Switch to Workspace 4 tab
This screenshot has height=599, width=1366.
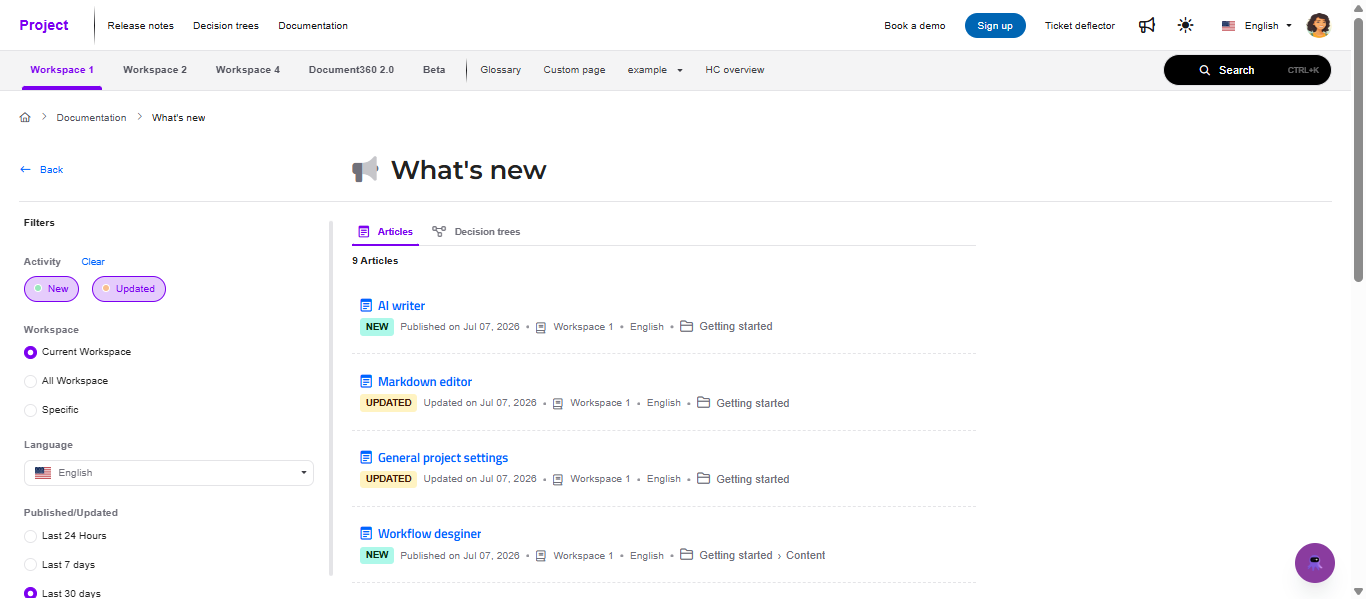point(248,70)
